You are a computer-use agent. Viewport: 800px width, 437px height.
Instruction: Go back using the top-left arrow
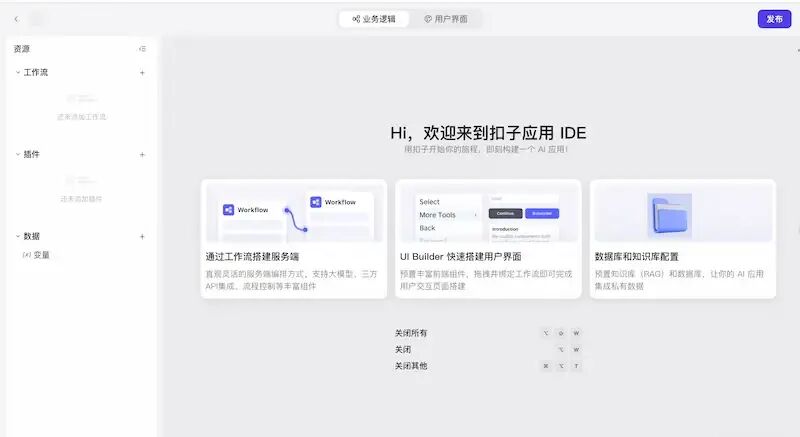16,19
